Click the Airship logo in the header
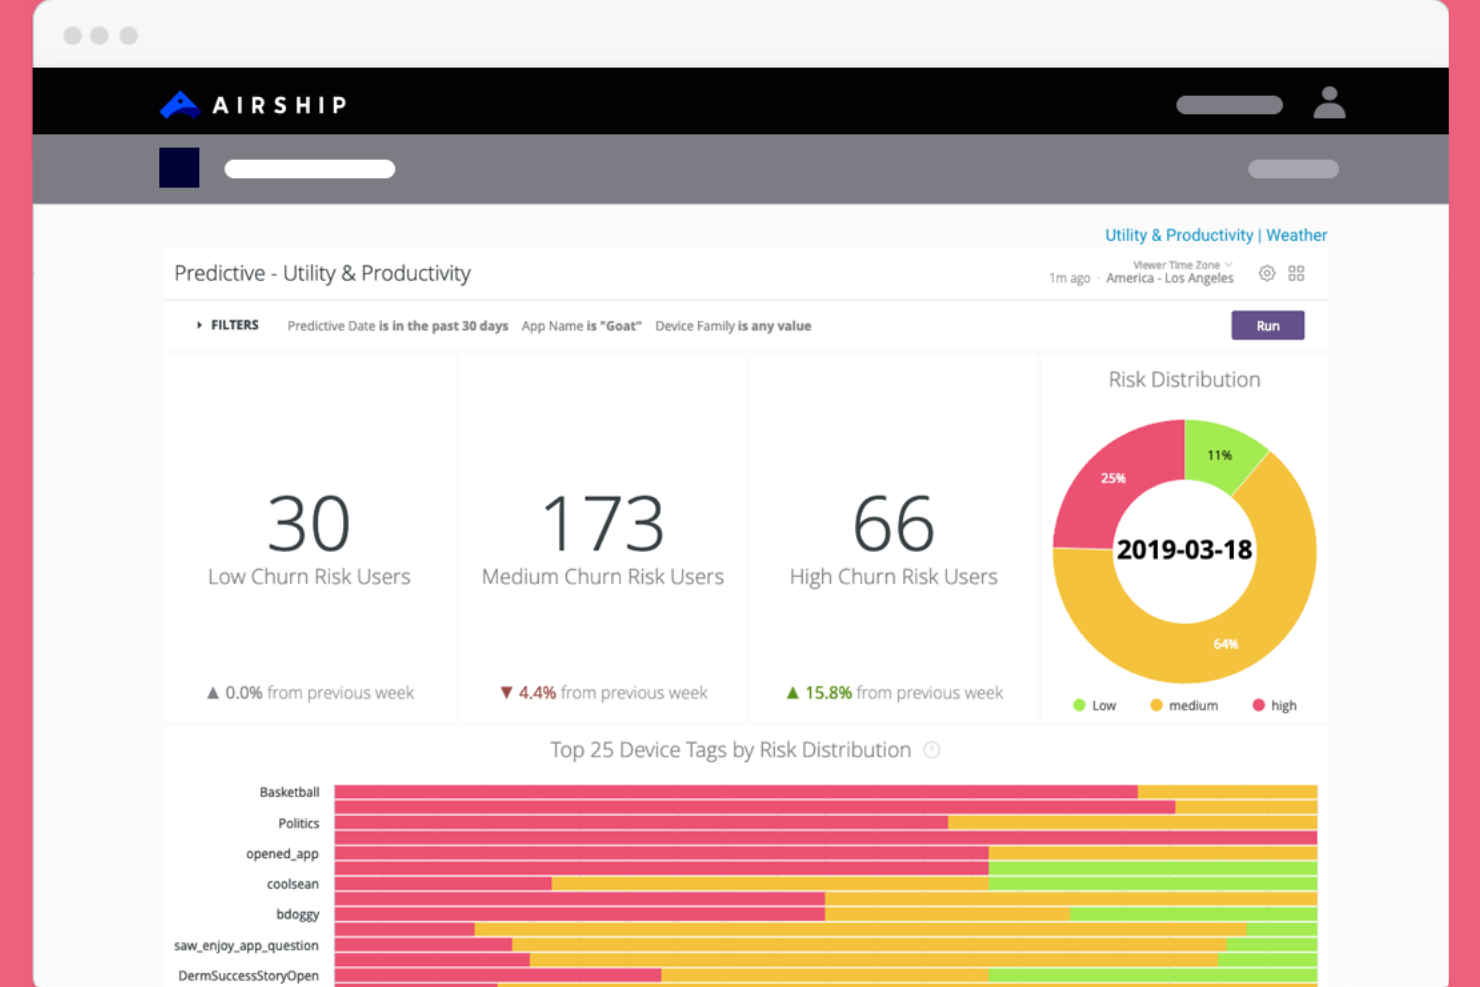1480x987 pixels. pyautogui.click(x=252, y=104)
